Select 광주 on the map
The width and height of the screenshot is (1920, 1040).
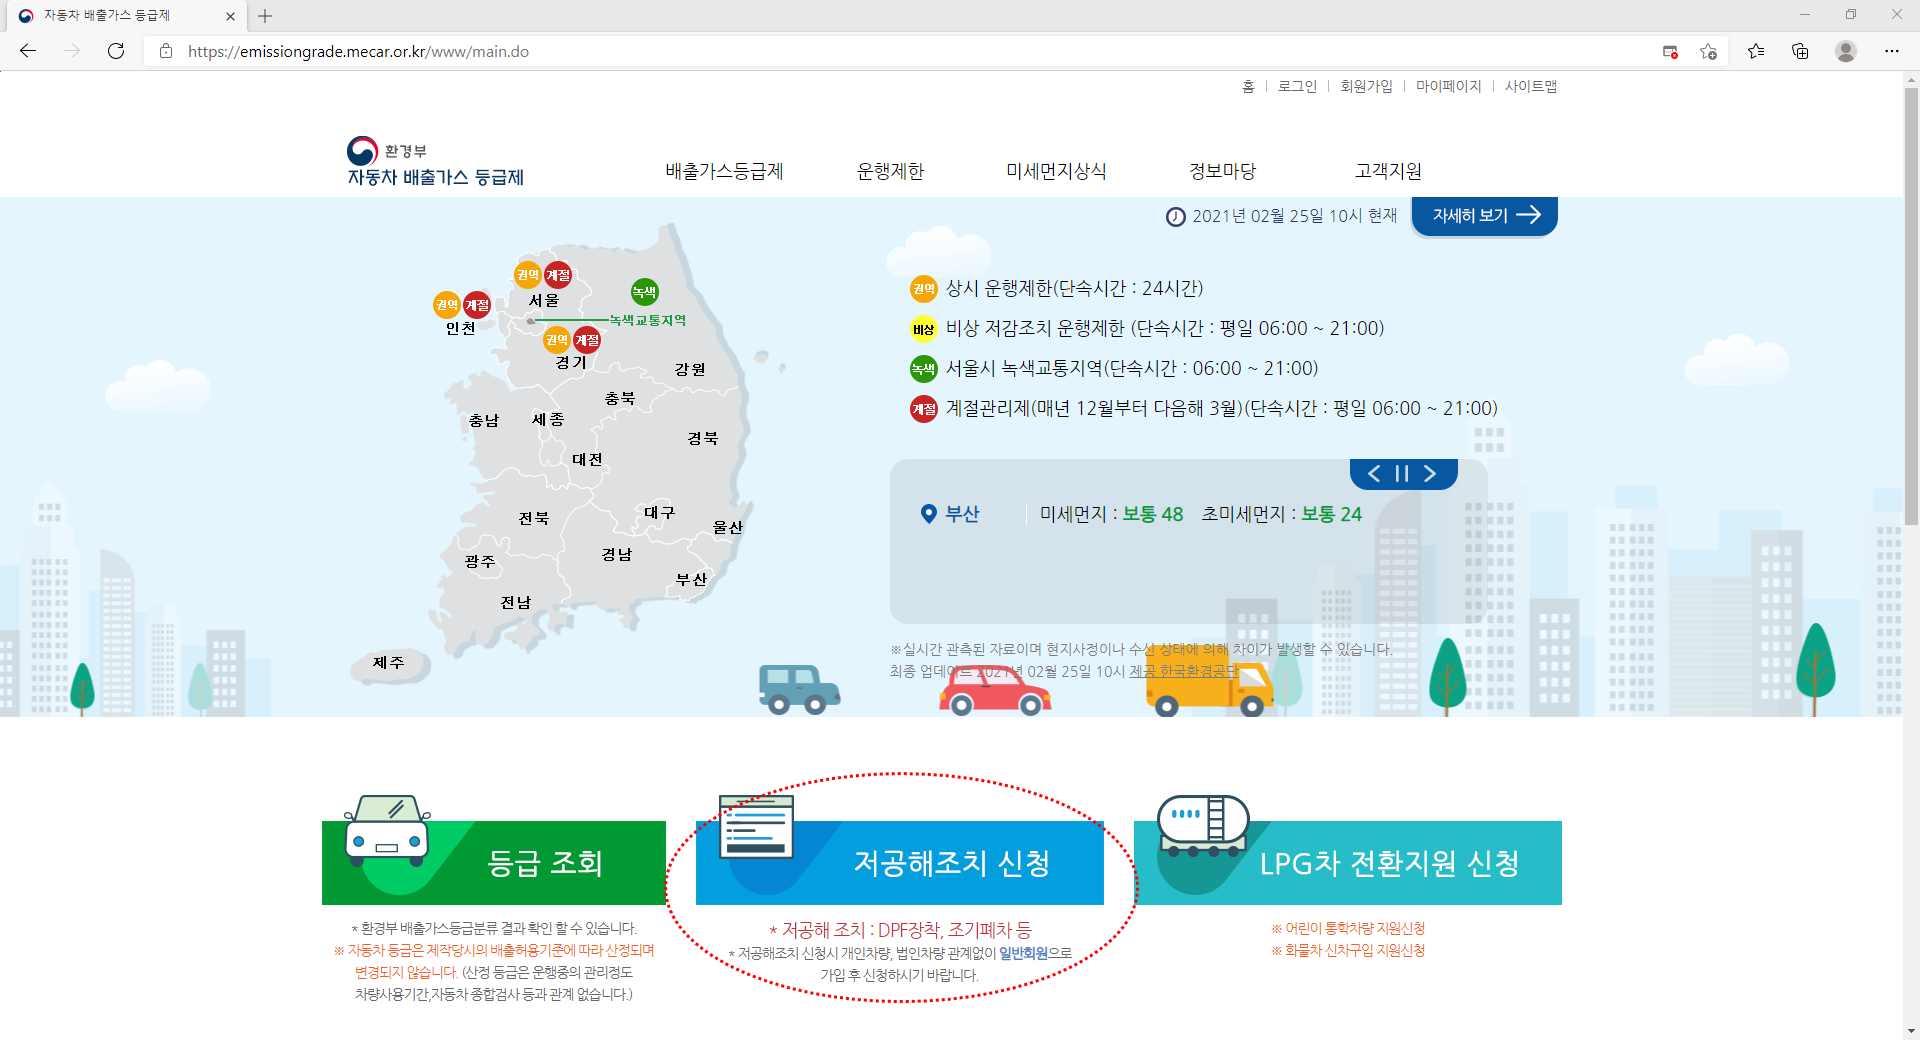(480, 562)
